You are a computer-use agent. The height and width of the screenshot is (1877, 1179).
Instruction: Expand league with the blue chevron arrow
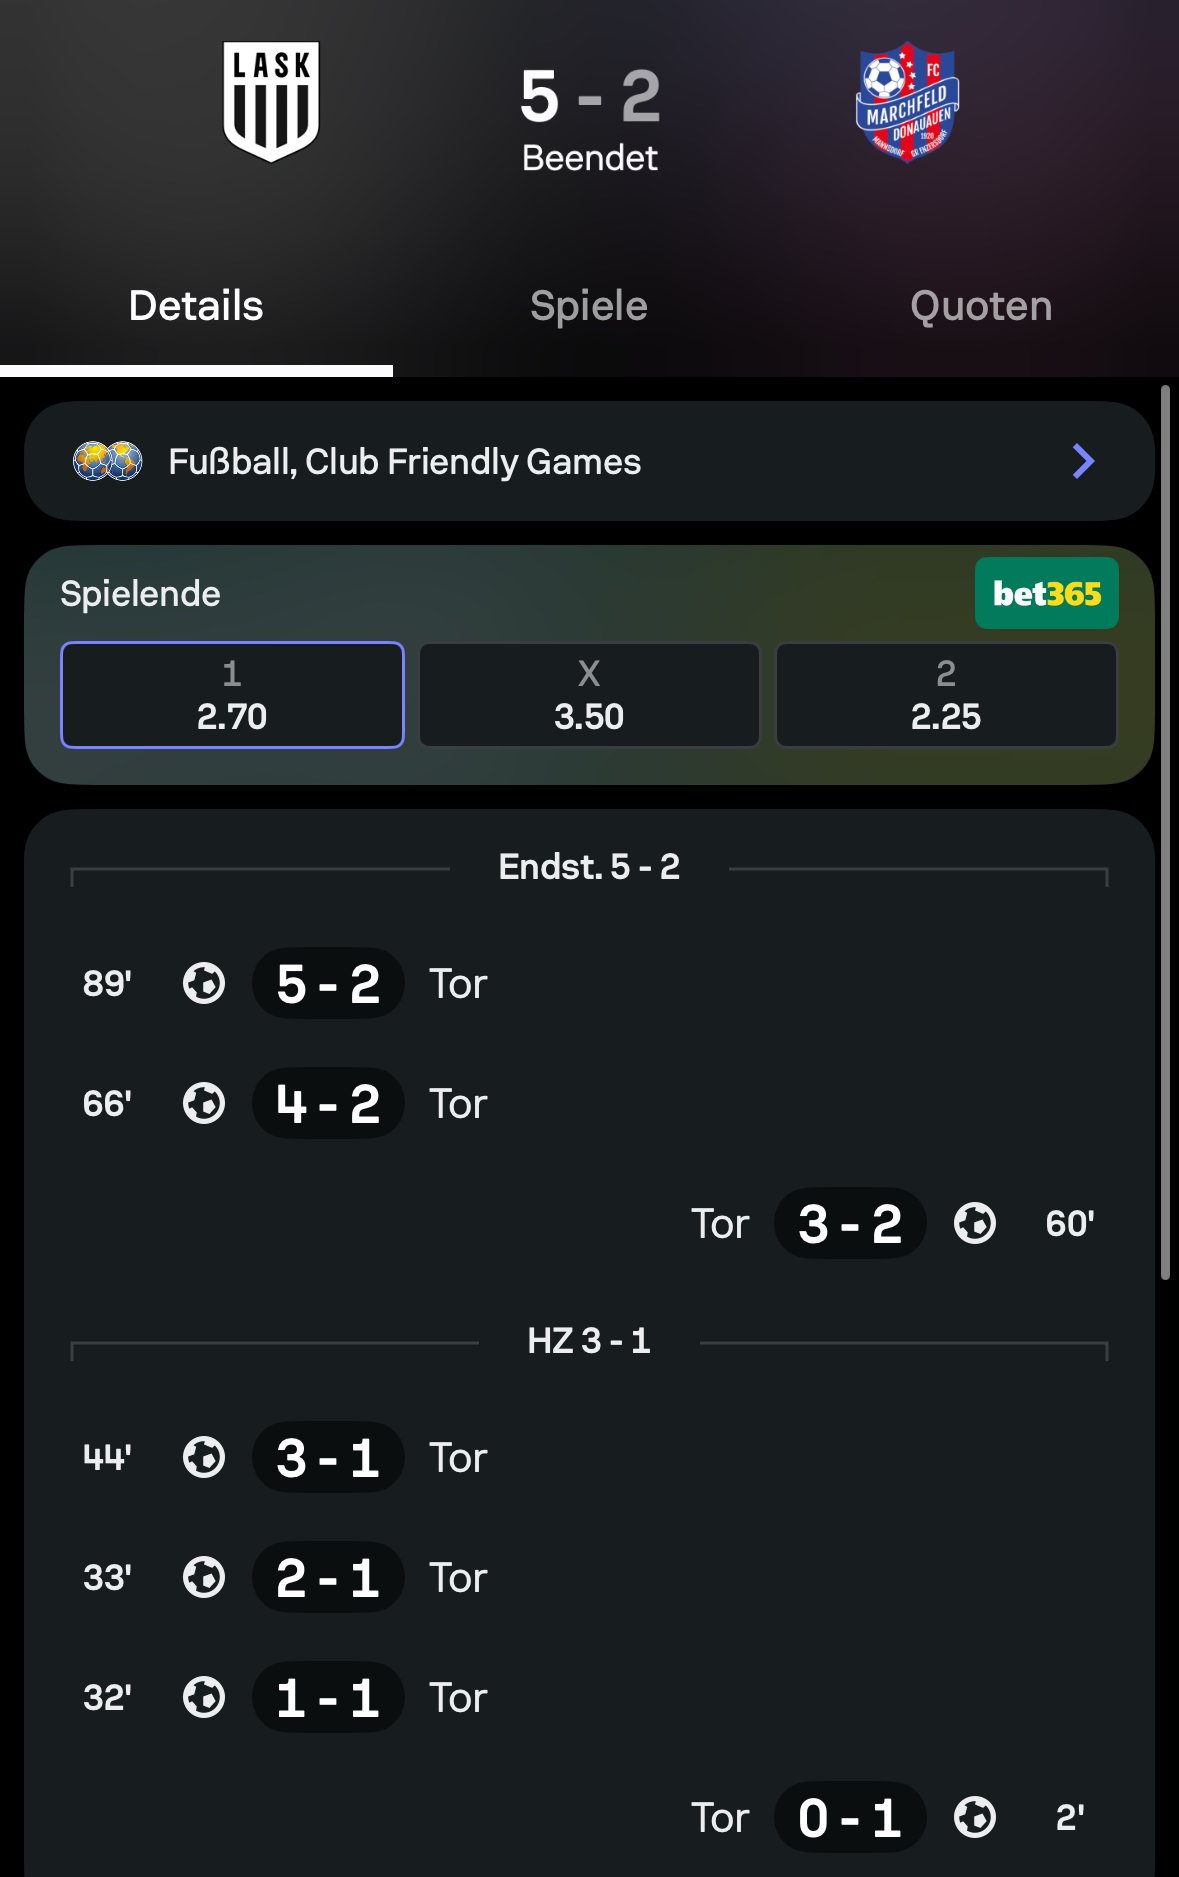tap(1083, 461)
